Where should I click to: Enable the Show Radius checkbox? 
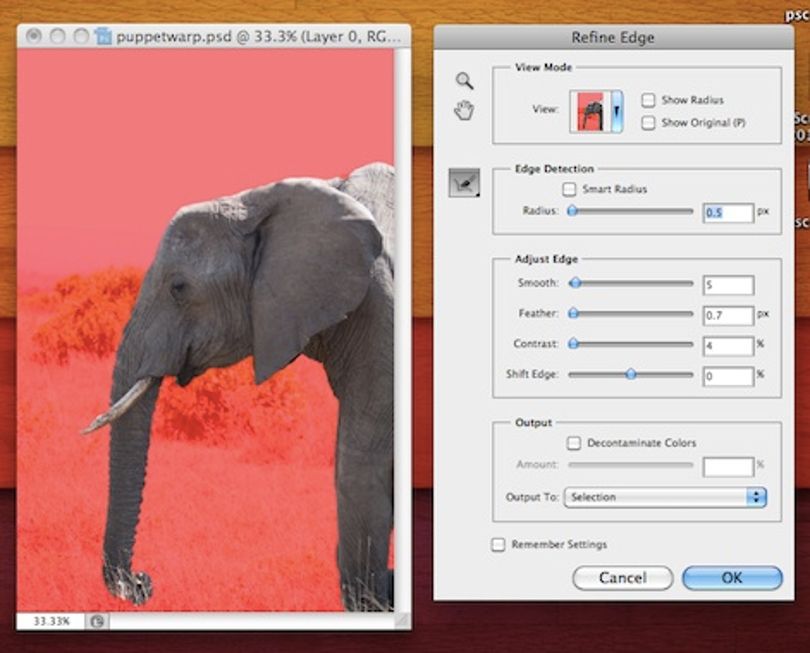648,100
